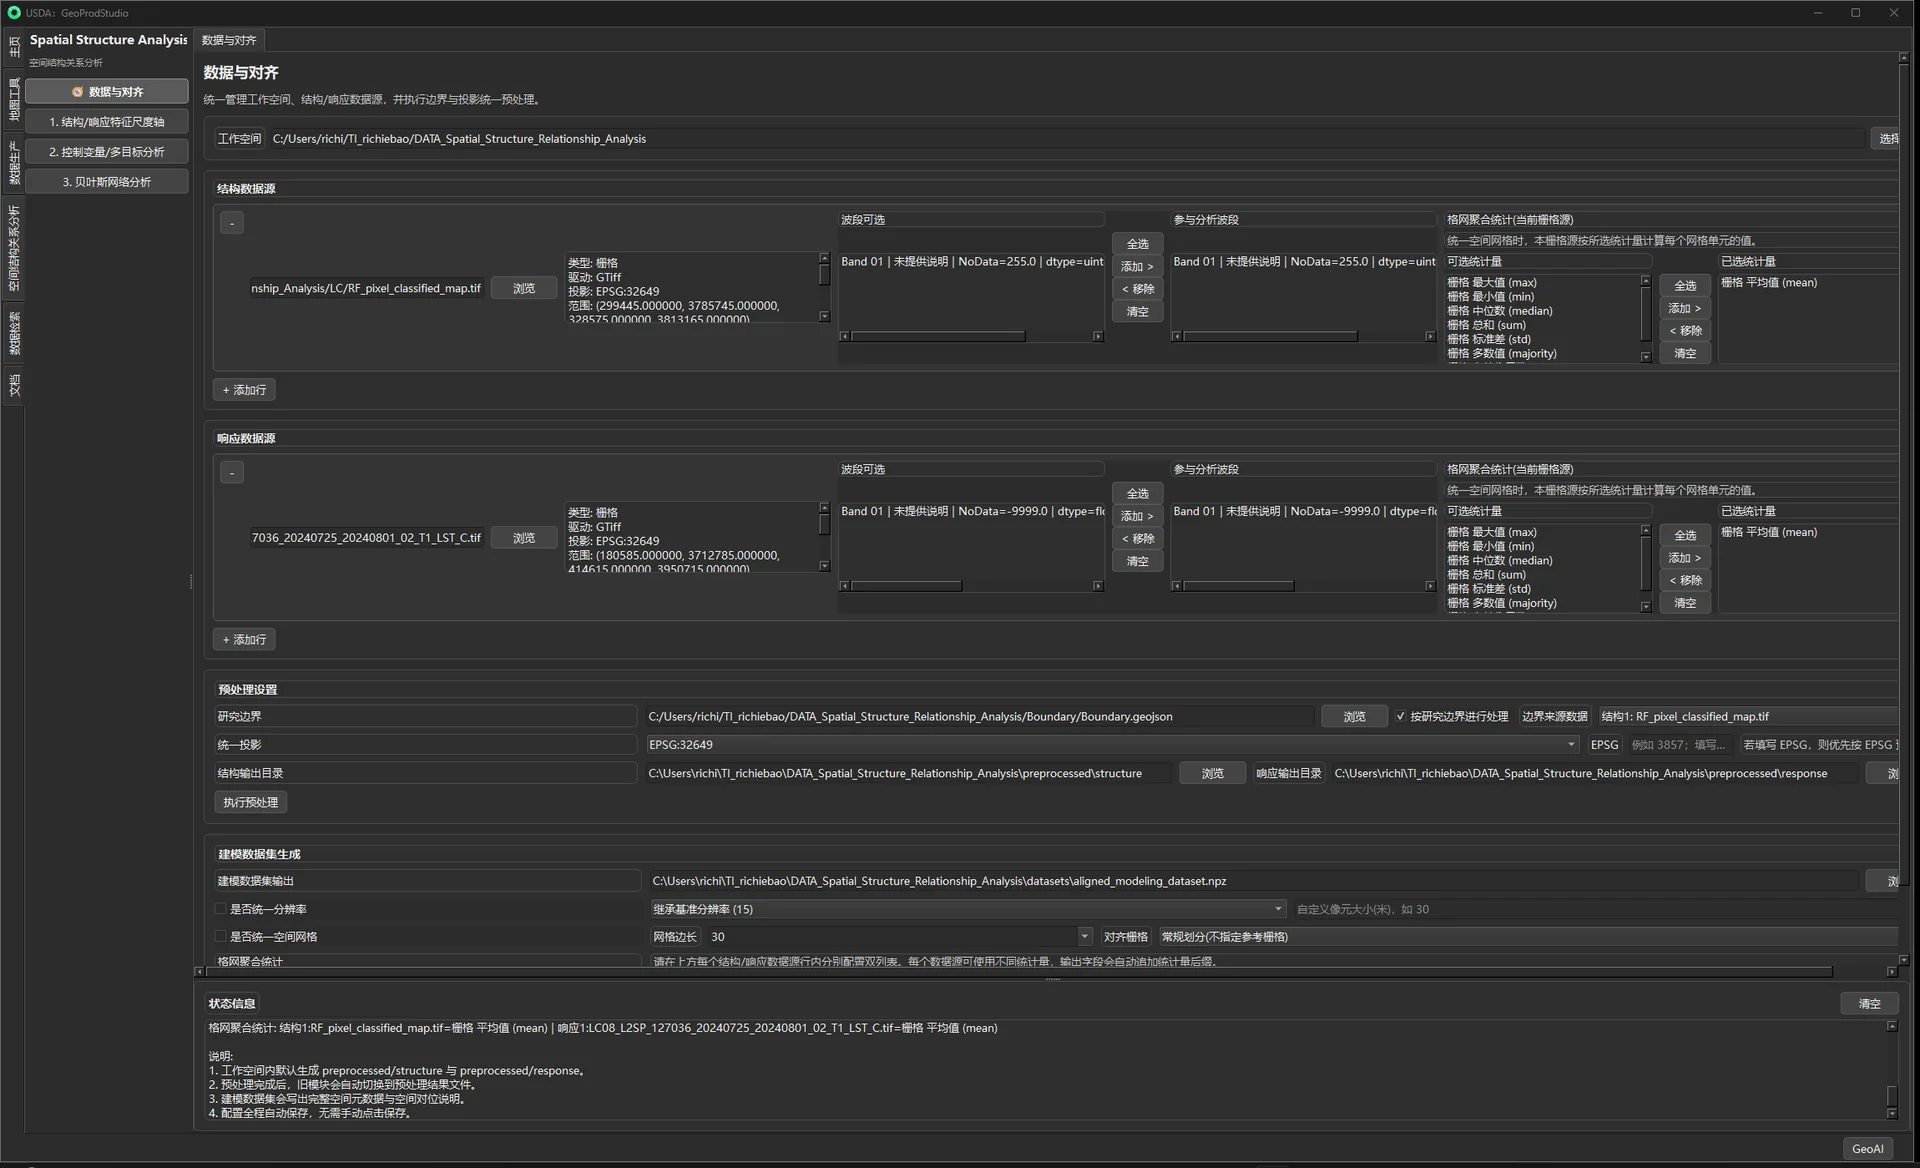
Task: Browse for RF_pixel_classified_map.tif structure file
Action: click(x=524, y=288)
